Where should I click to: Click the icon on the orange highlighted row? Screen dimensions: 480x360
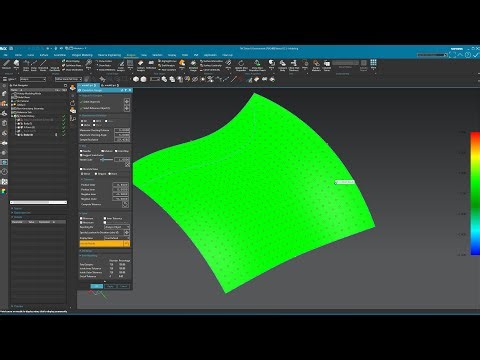tap(126, 244)
